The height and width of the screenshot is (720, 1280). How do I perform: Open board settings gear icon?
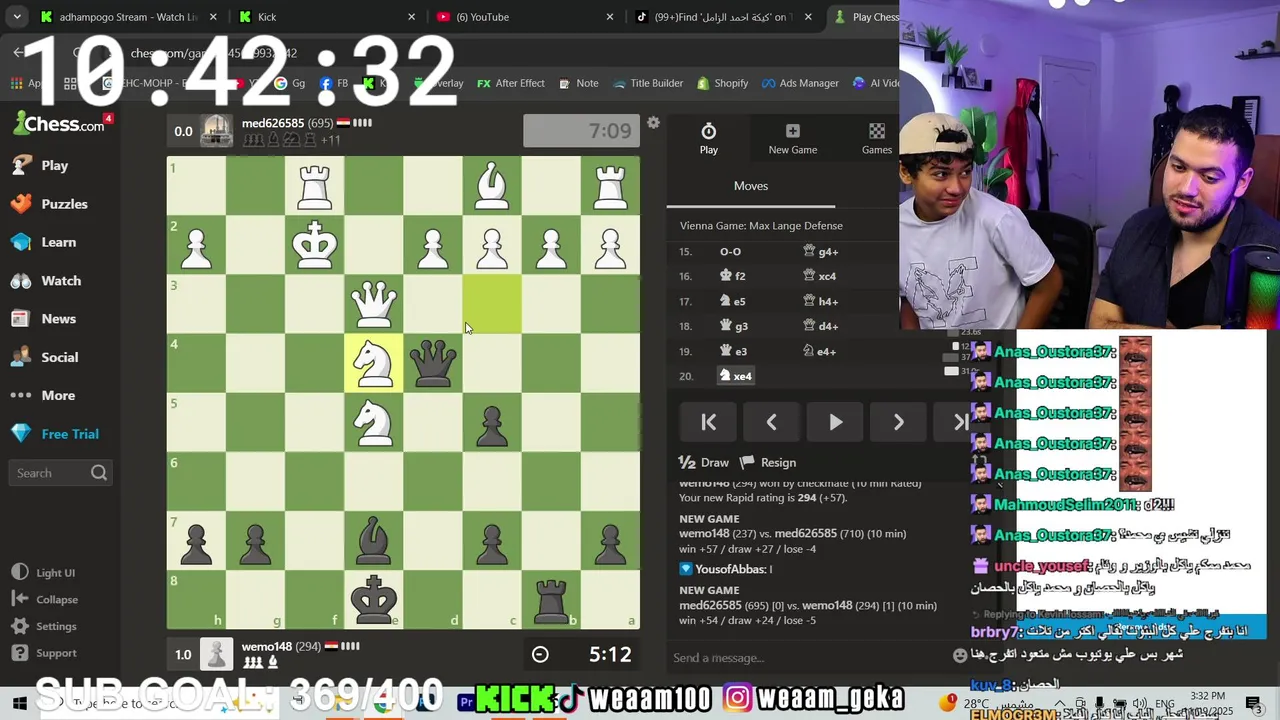pyautogui.click(x=653, y=123)
